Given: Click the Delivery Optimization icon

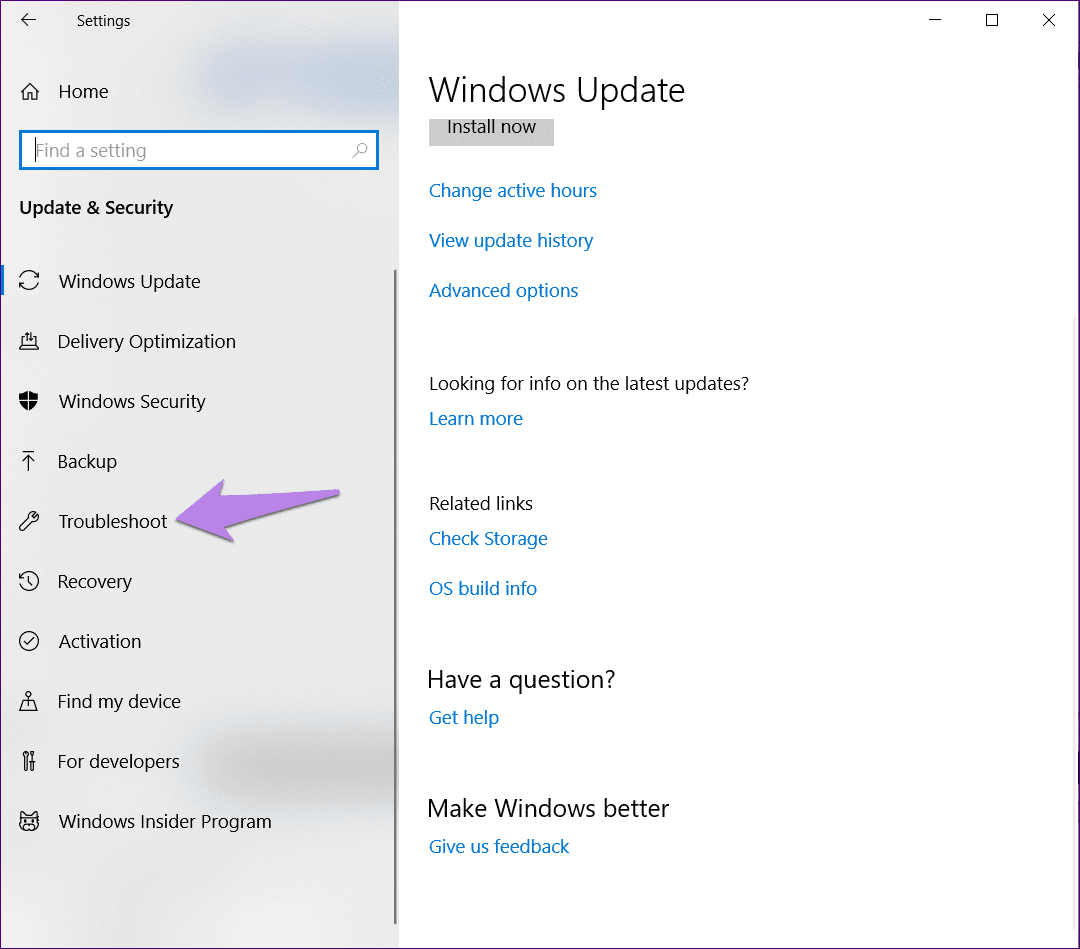Looking at the screenshot, I should point(29,341).
